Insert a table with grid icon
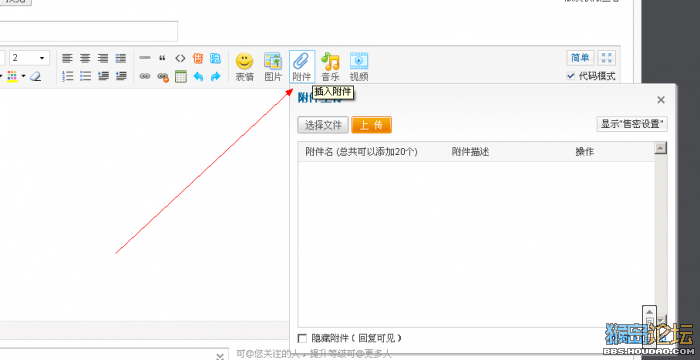This screenshot has height=360, width=700. click(180, 76)
